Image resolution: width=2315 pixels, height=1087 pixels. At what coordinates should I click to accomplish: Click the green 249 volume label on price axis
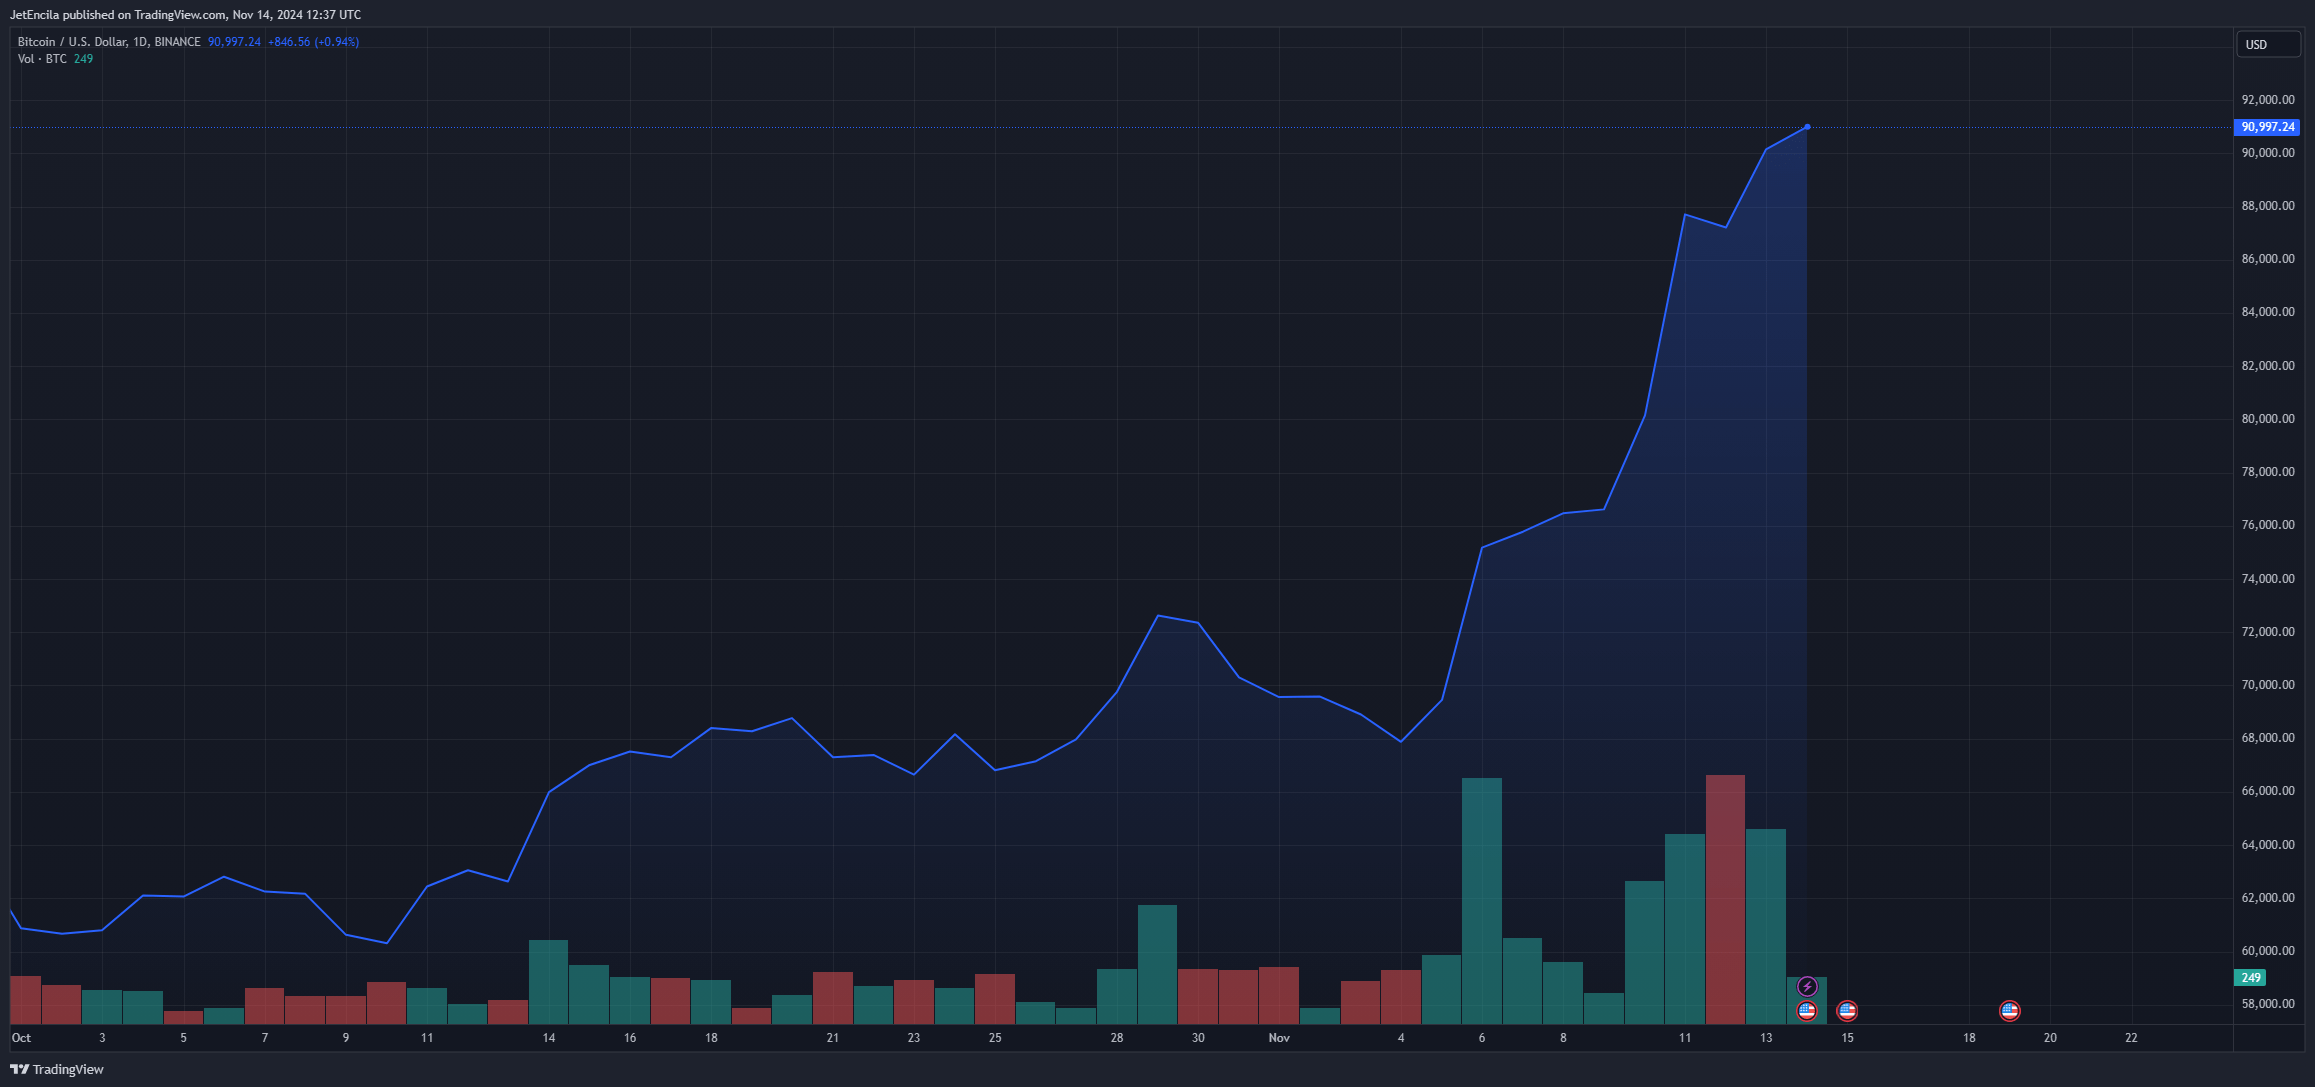(2250, 978)
